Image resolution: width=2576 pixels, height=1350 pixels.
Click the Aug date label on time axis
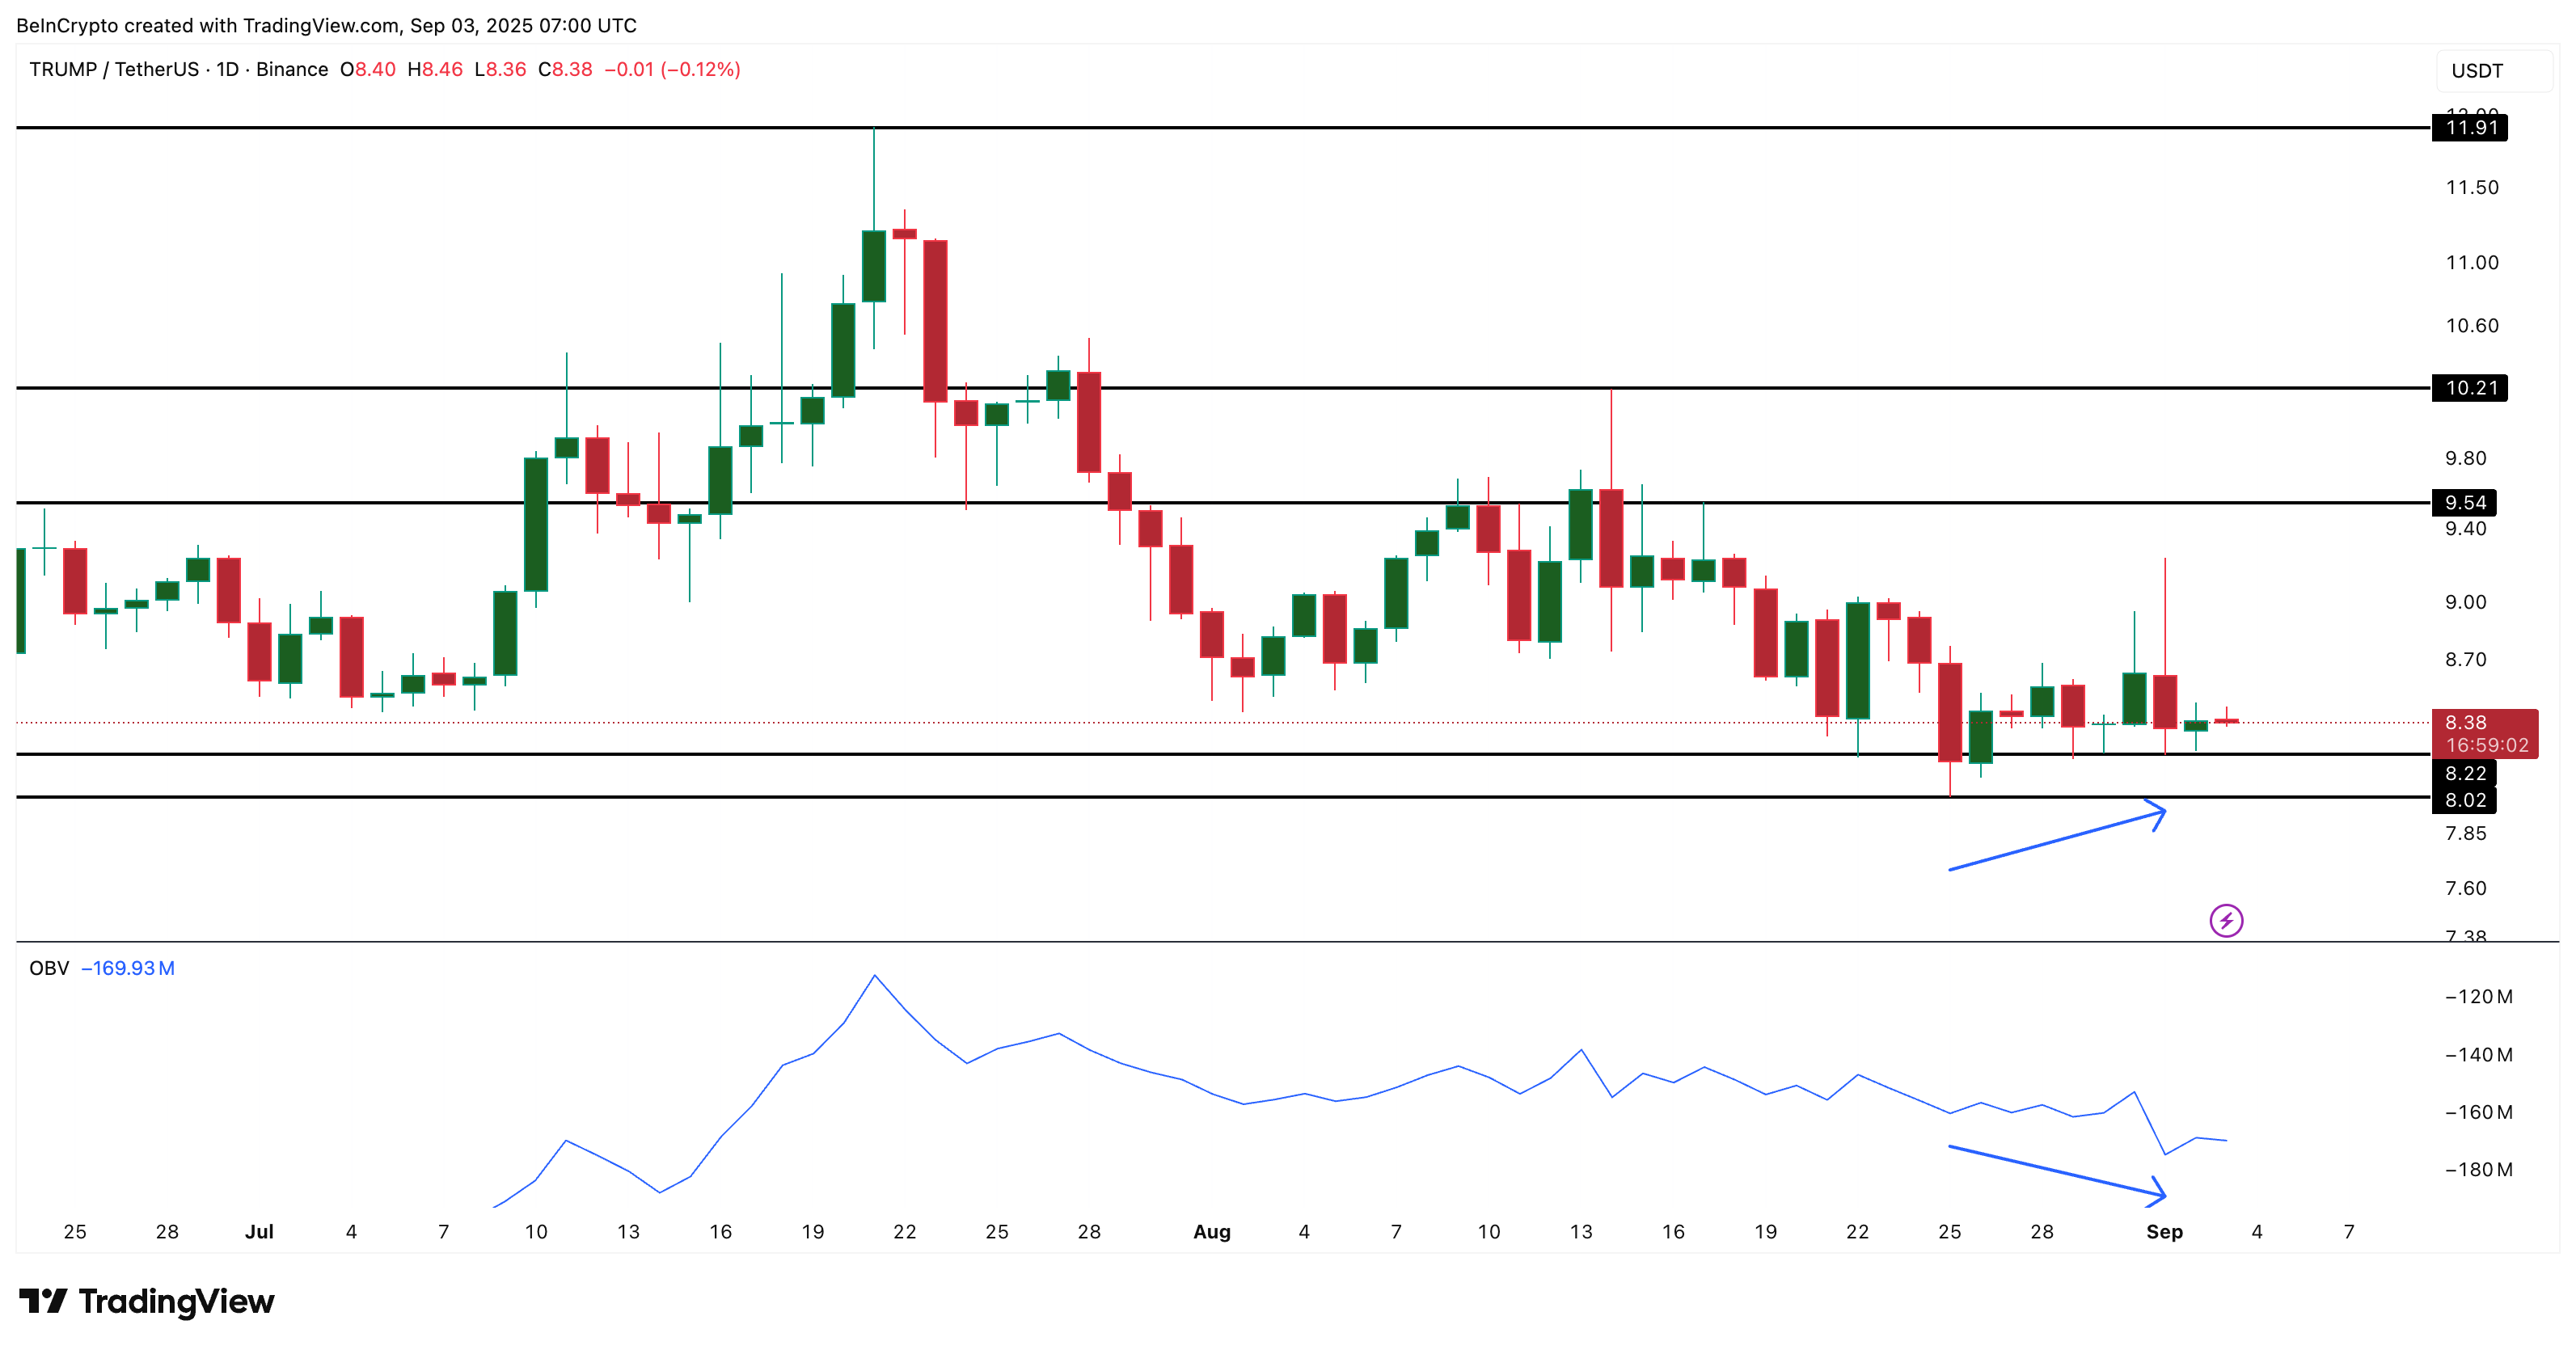pyautogui.click(x=1211, y=1232)
